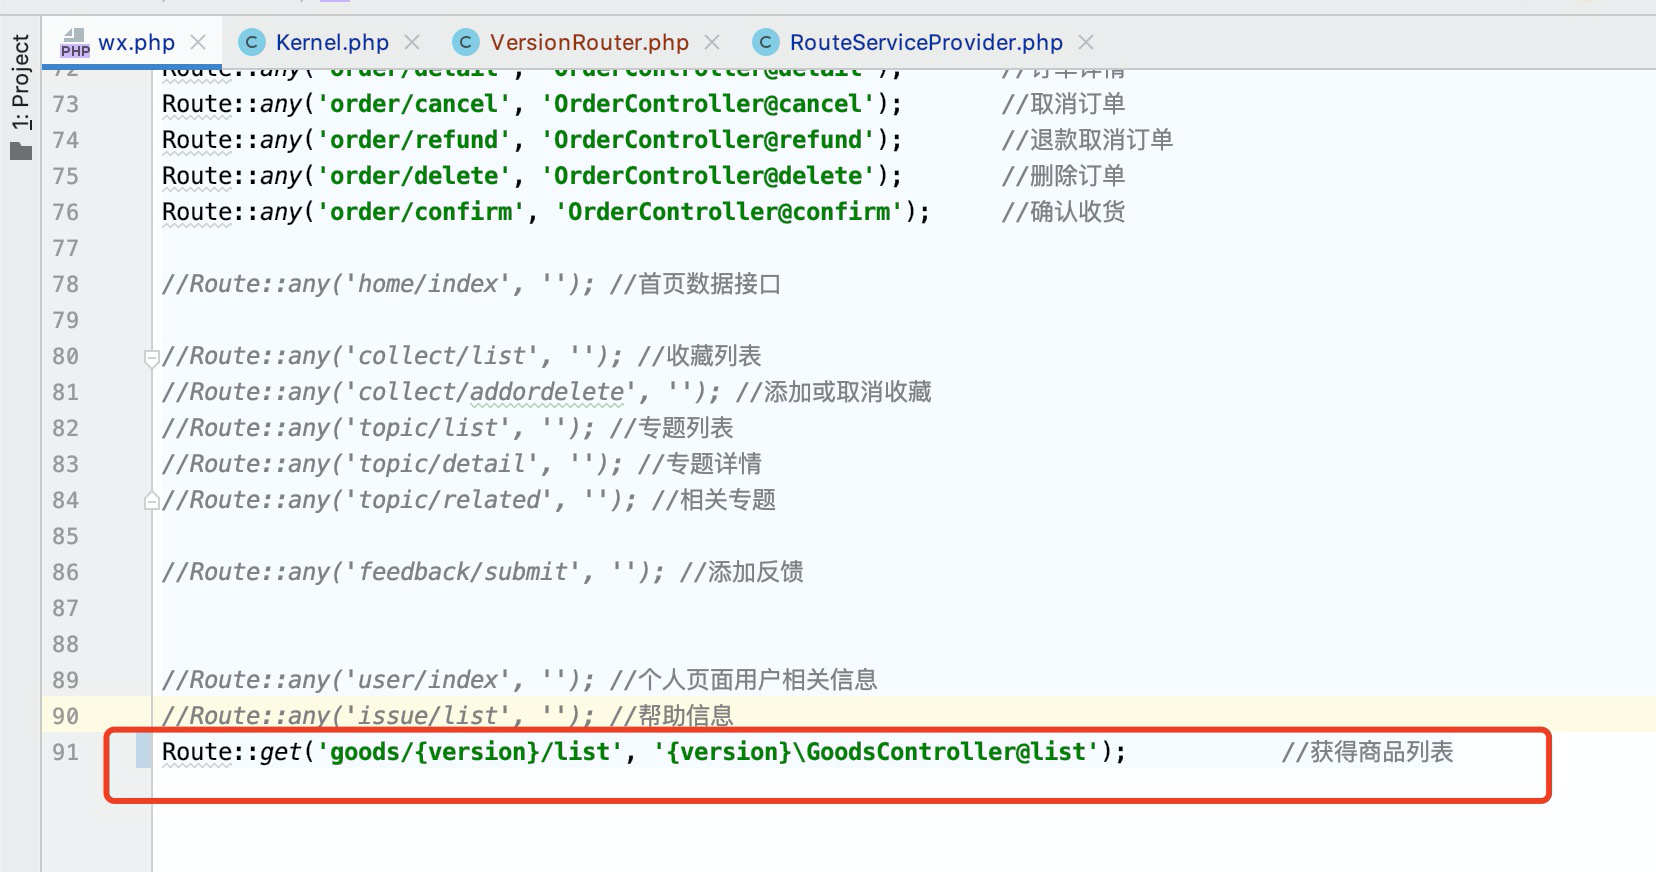Image resolution: width=1656 pixels, height=872 pixels.
Task: Click the fold end marker at line 84
Action: (151, 500)
